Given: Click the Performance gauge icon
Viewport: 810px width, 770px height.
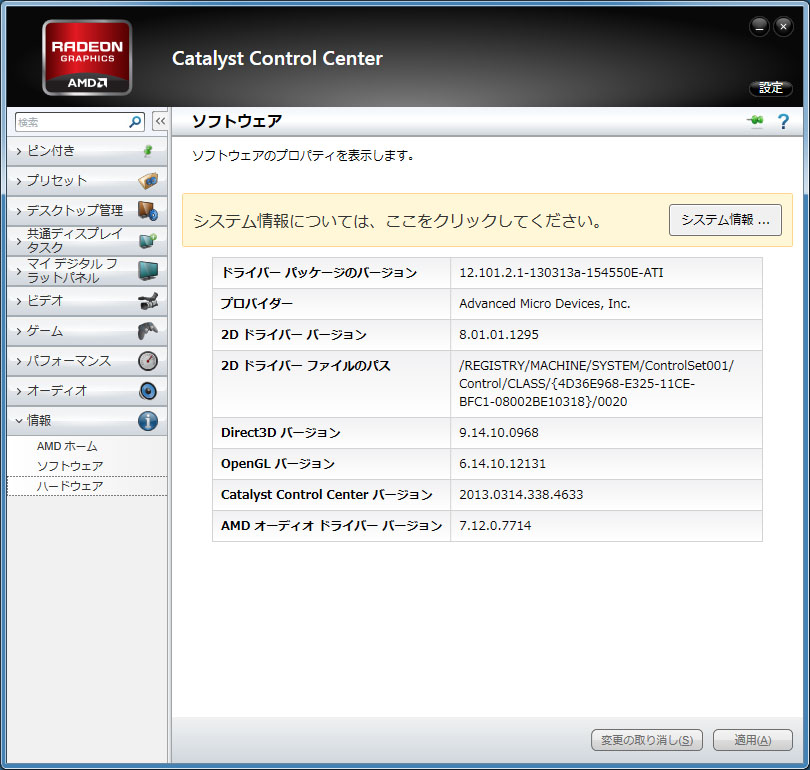Looking at the screenshot, I should 148,361.
